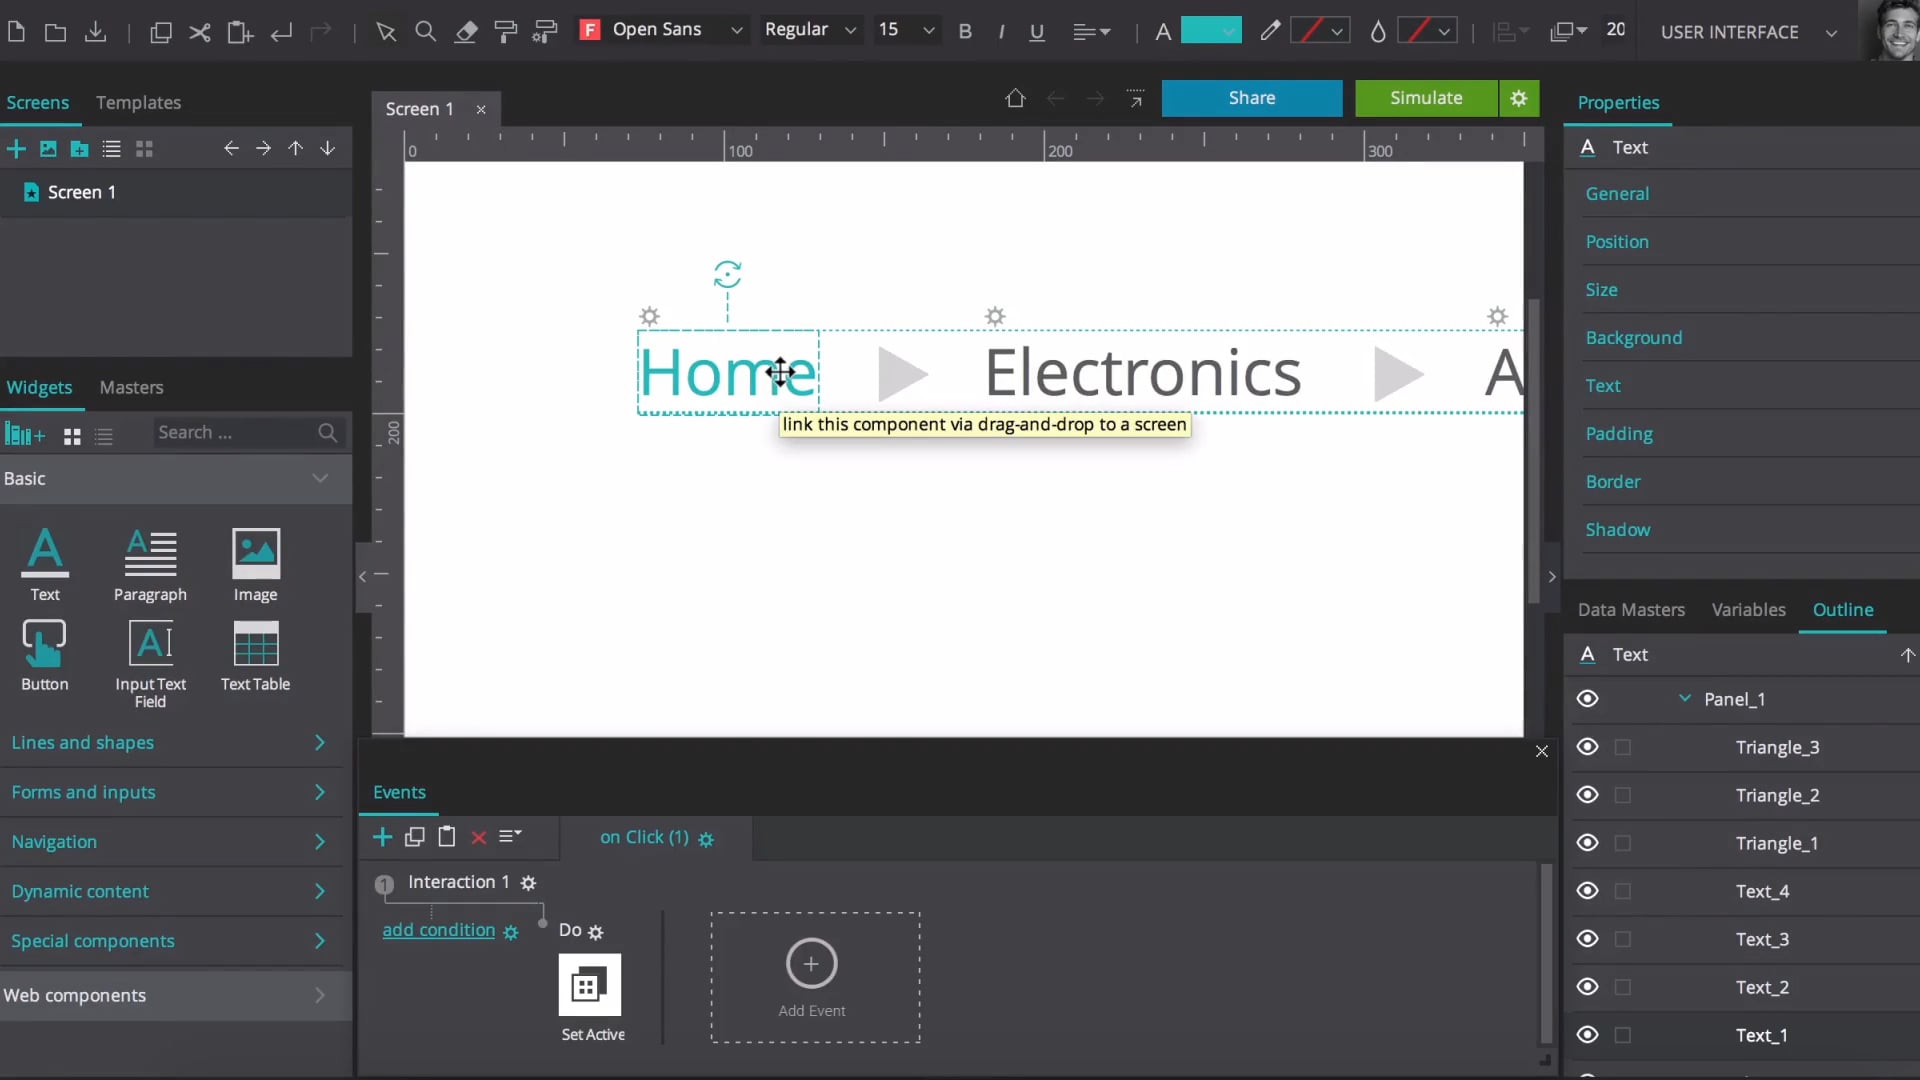
Task: Open the Data Masters tab
Action: [x=1631, y=610]
